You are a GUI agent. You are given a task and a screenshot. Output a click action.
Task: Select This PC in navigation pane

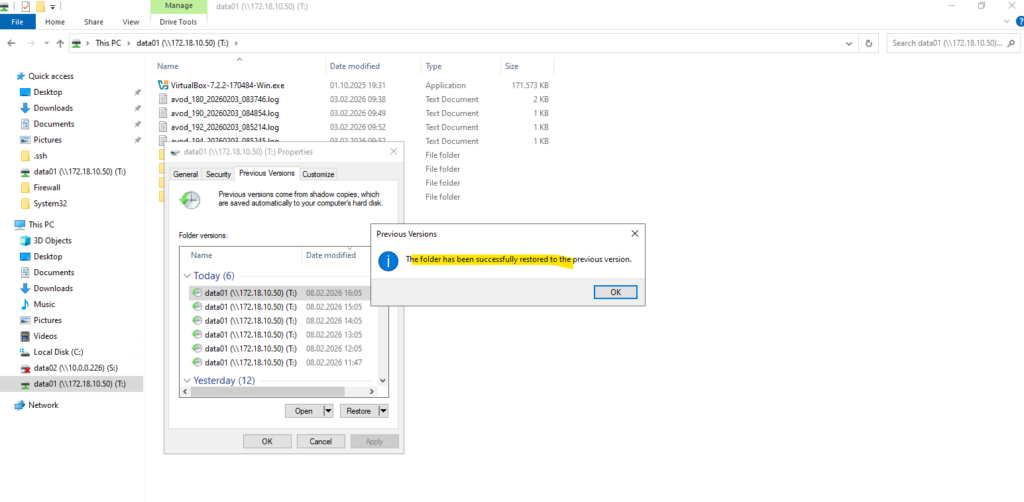tap(41, 224)
